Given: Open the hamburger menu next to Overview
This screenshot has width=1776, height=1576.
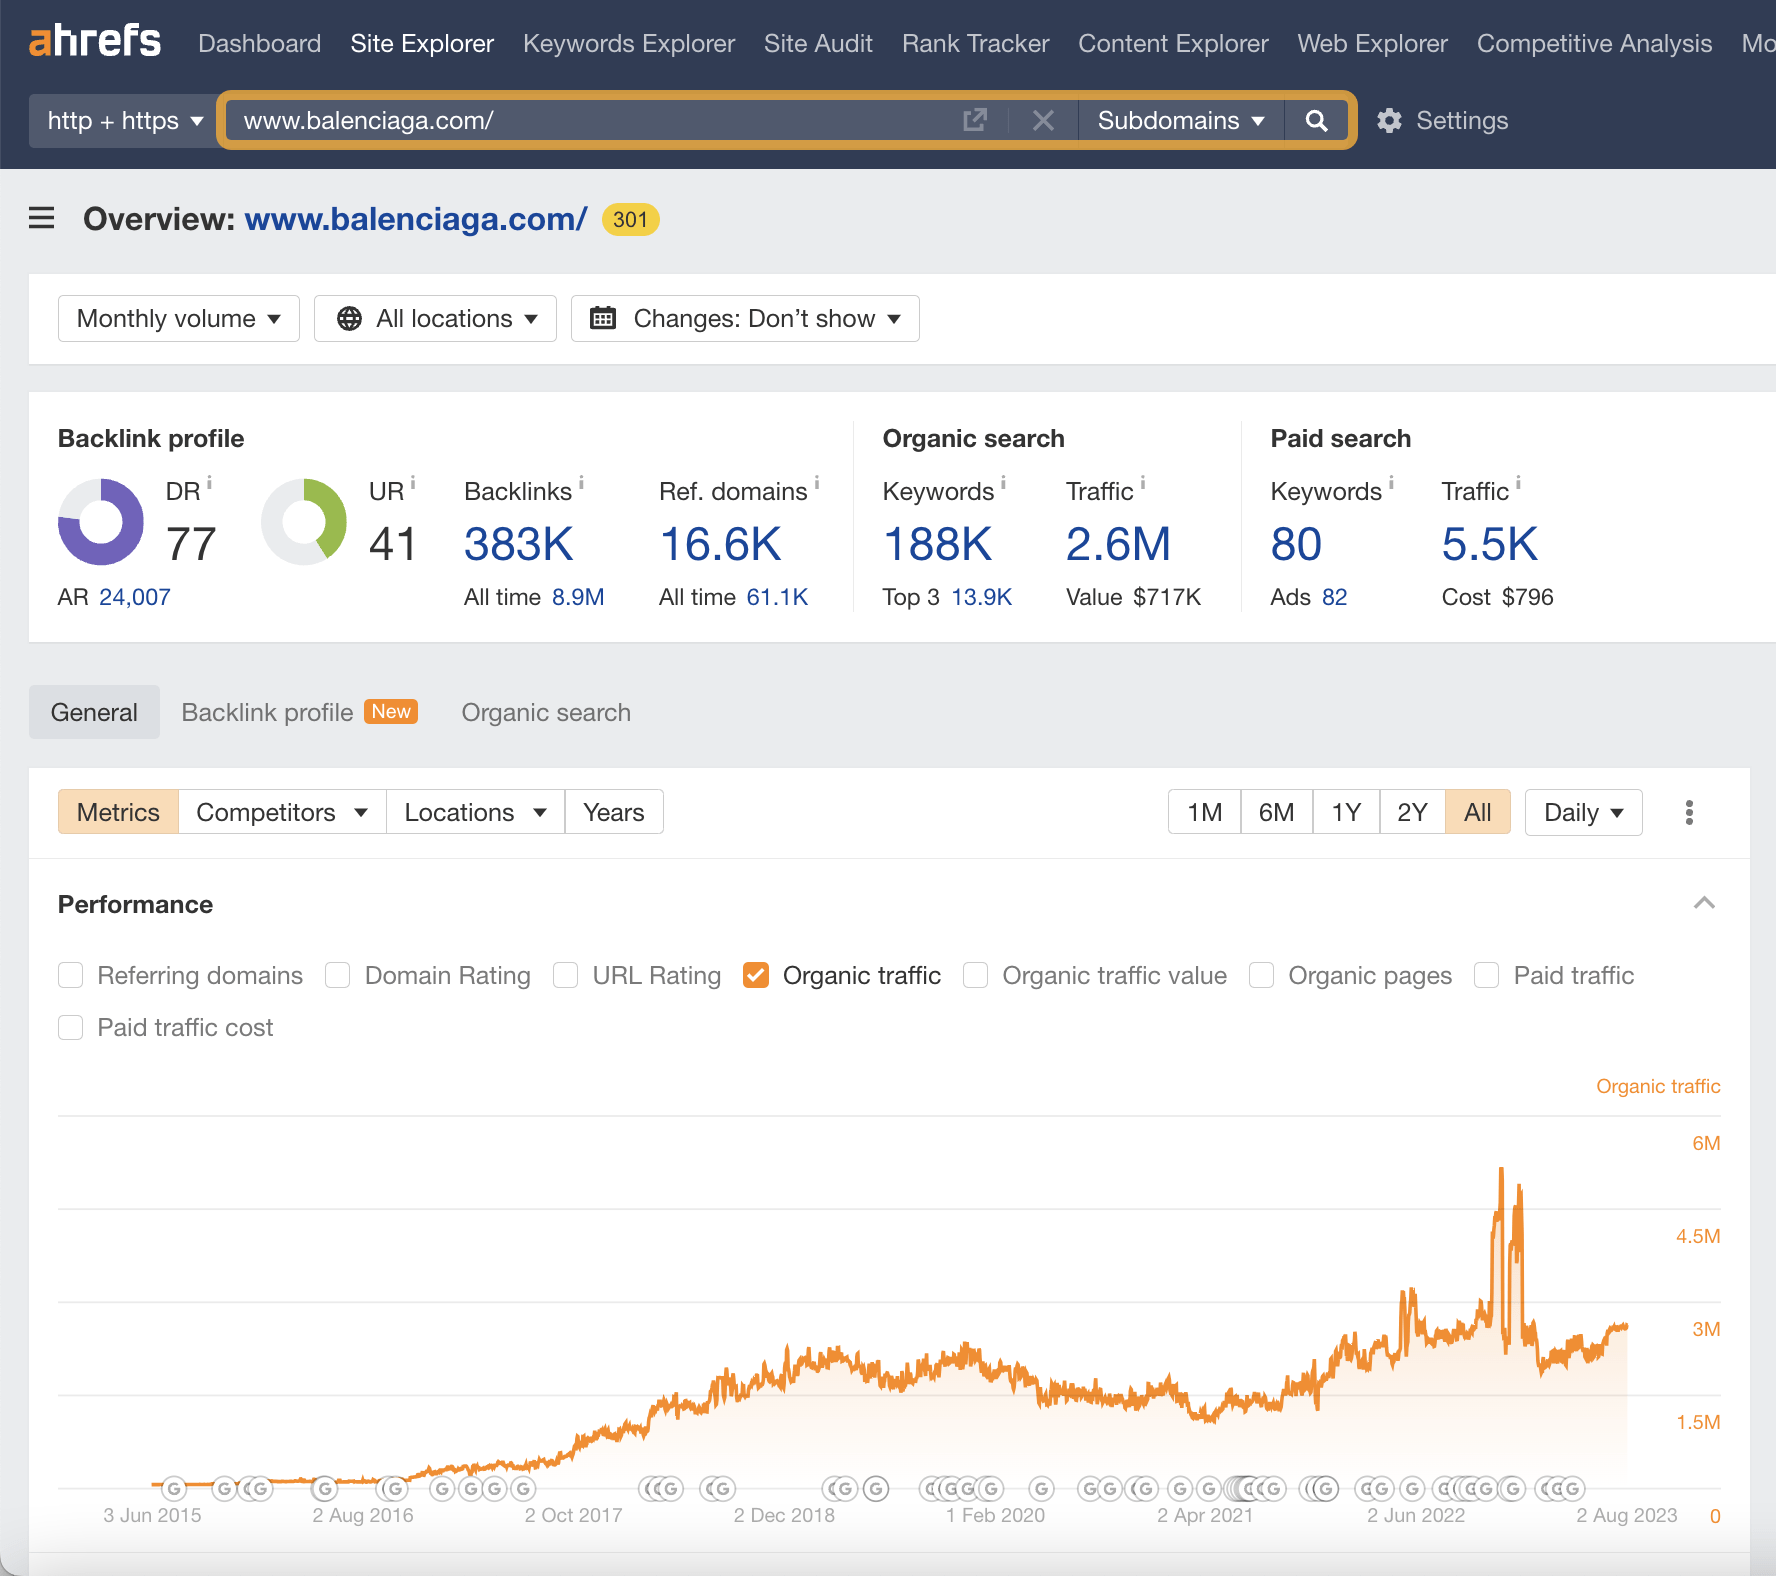Looking at the screenshot, I should point(41,219).
